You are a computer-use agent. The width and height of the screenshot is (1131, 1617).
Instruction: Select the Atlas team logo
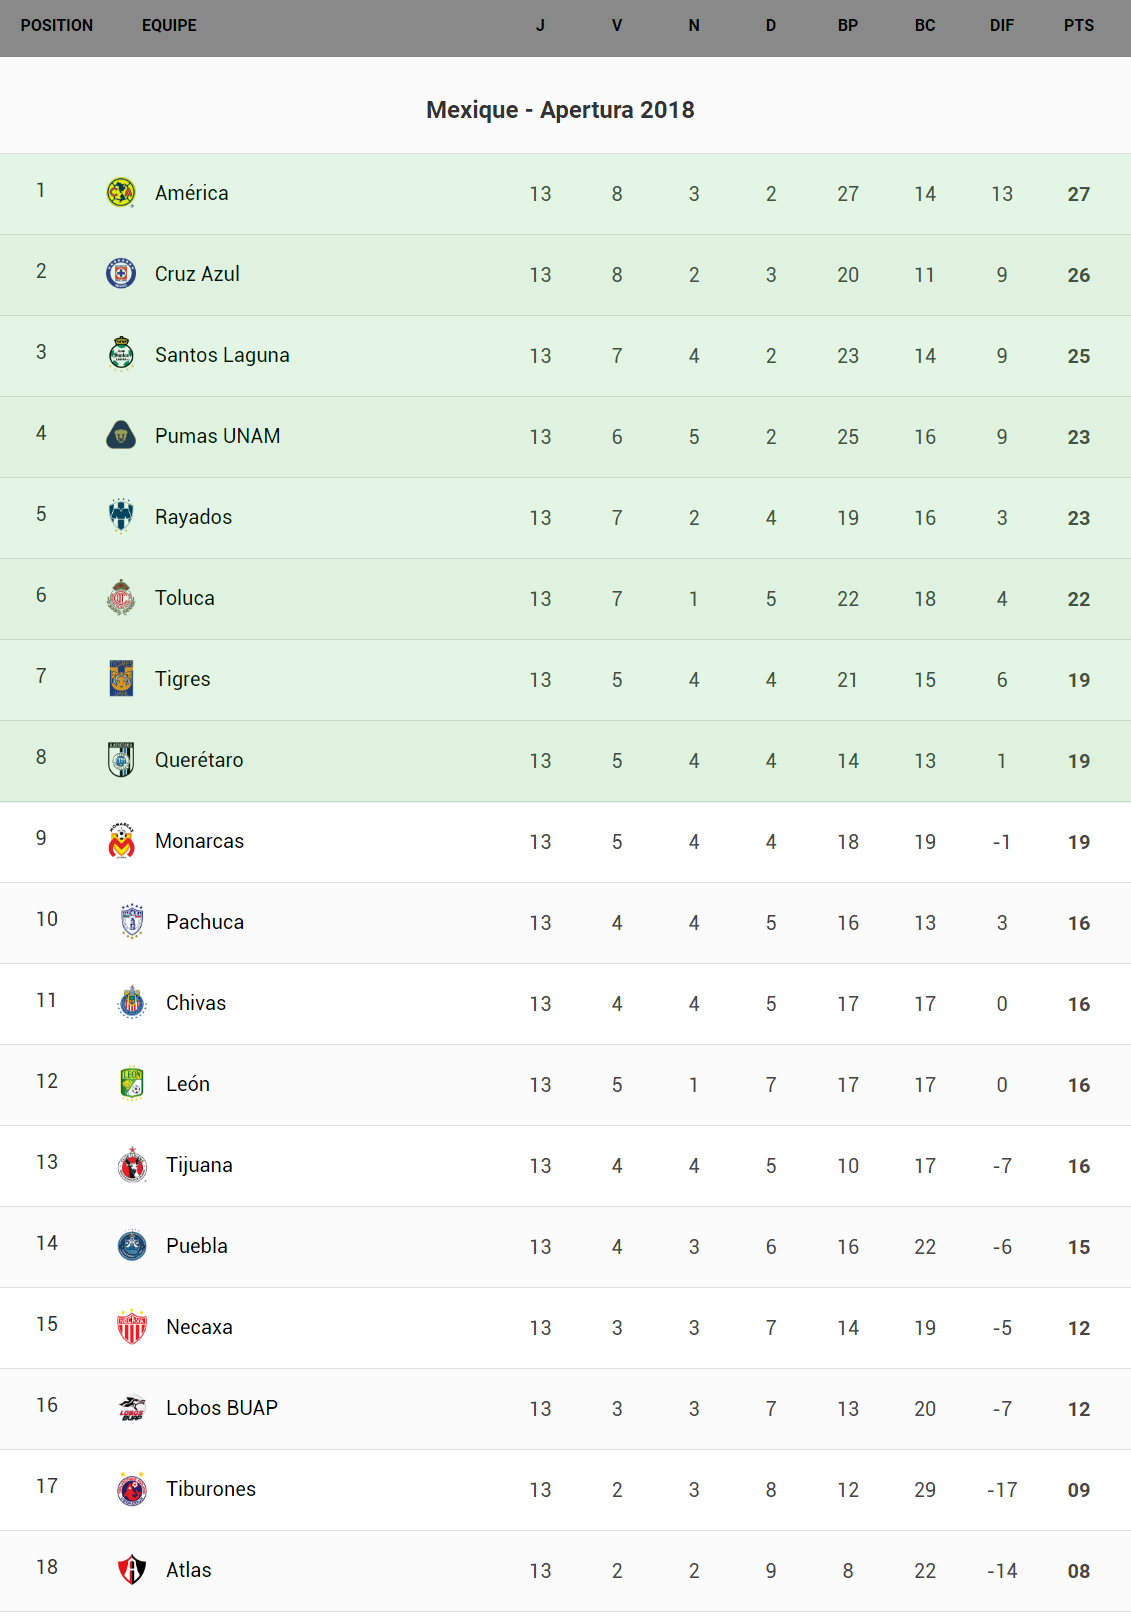pyautogui.click(x=132, y=1569)
